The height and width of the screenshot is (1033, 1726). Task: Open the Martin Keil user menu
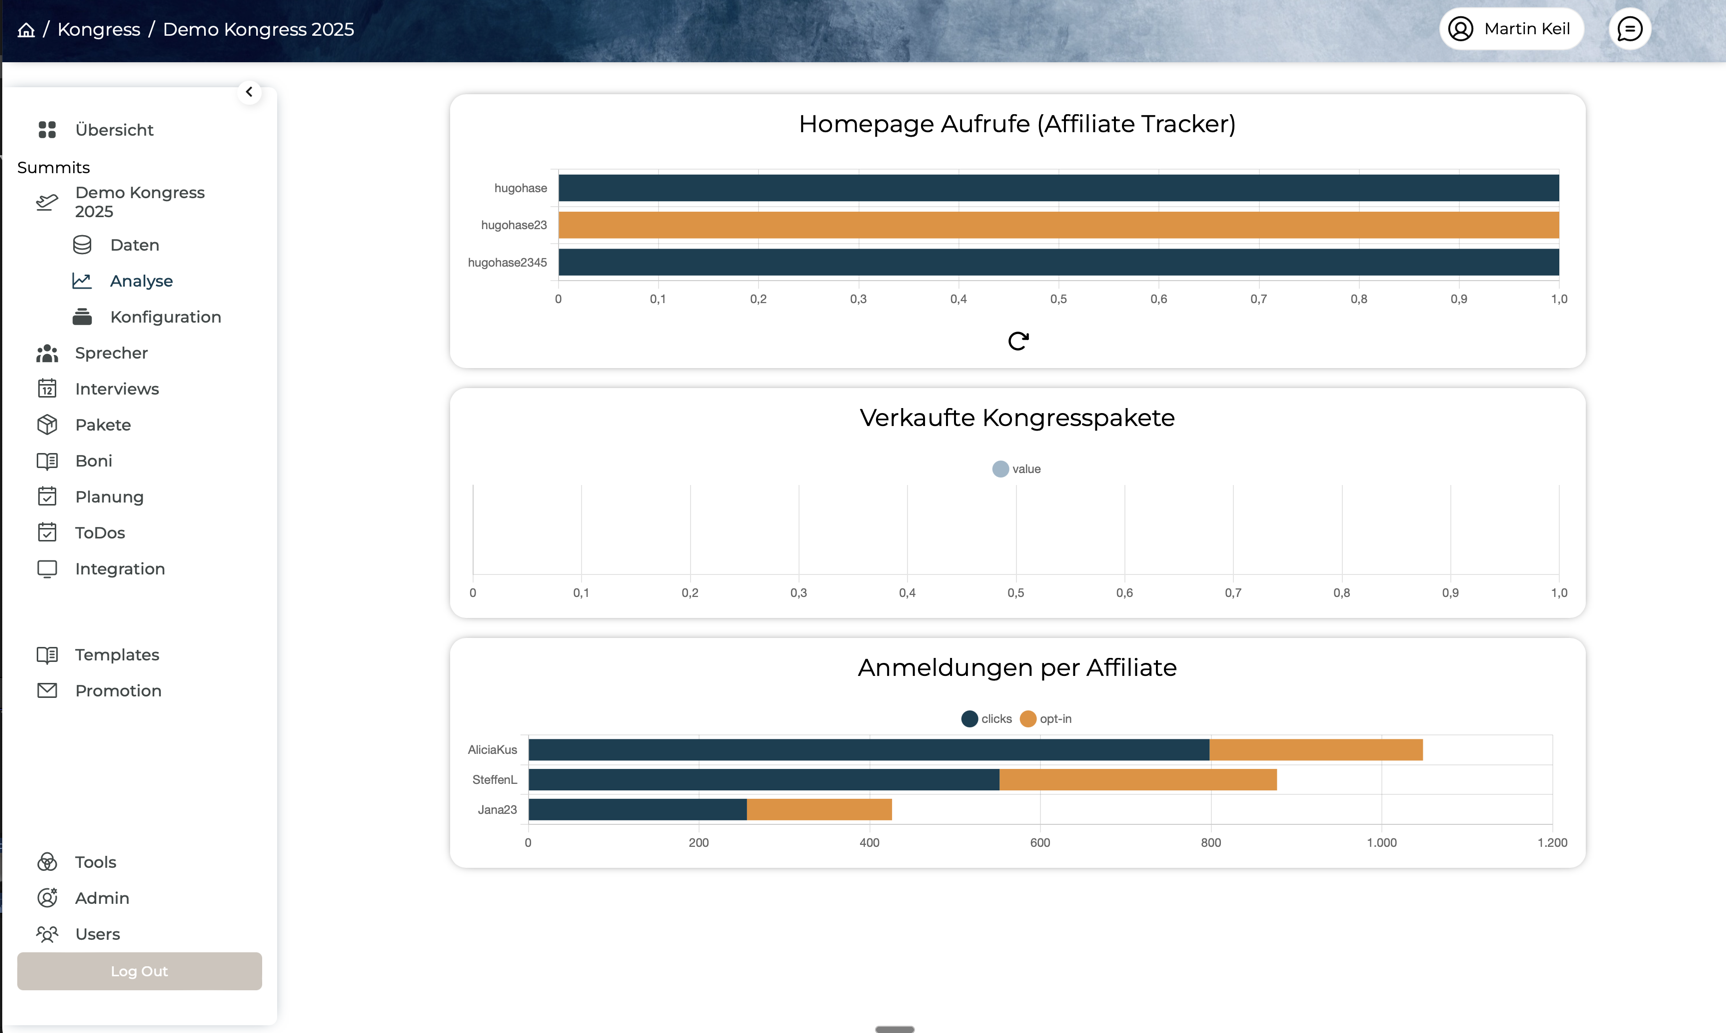[1510, 29]
